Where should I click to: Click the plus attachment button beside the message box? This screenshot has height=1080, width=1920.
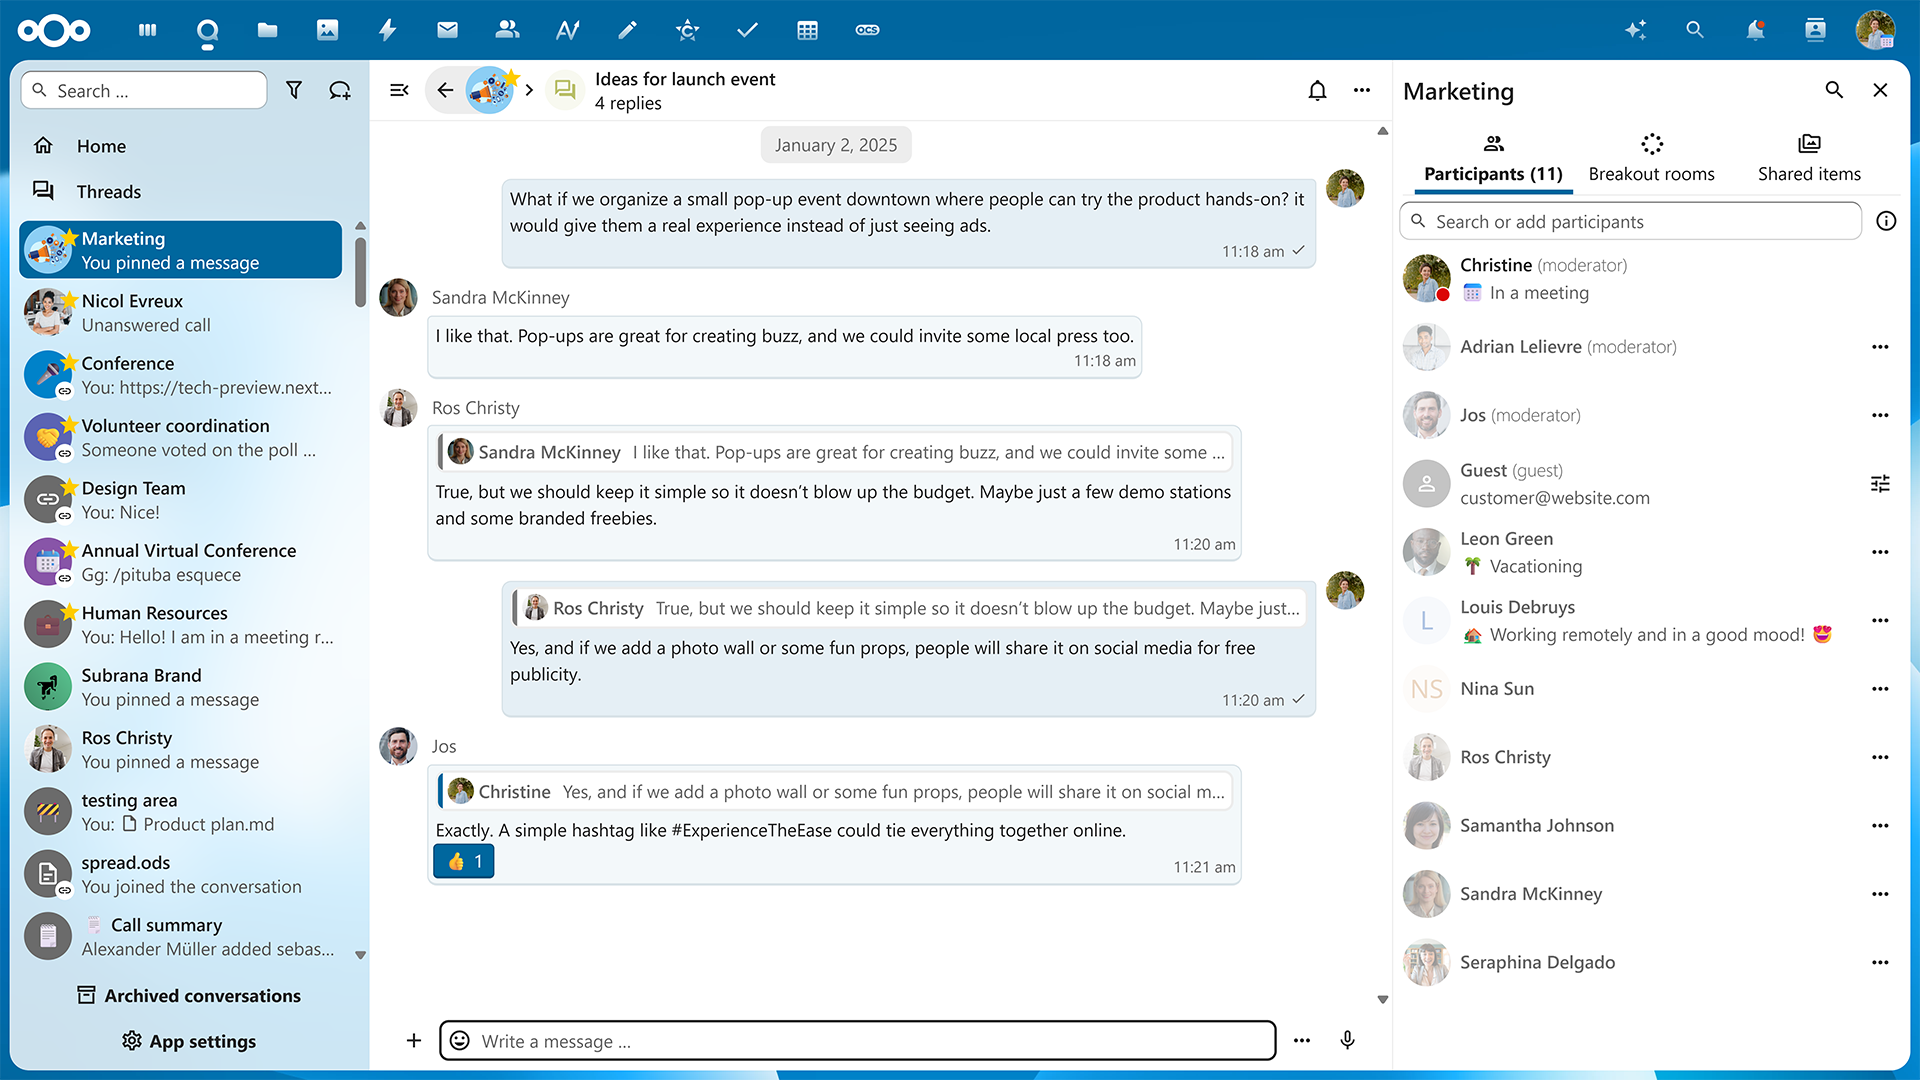tap(414, 1040)
